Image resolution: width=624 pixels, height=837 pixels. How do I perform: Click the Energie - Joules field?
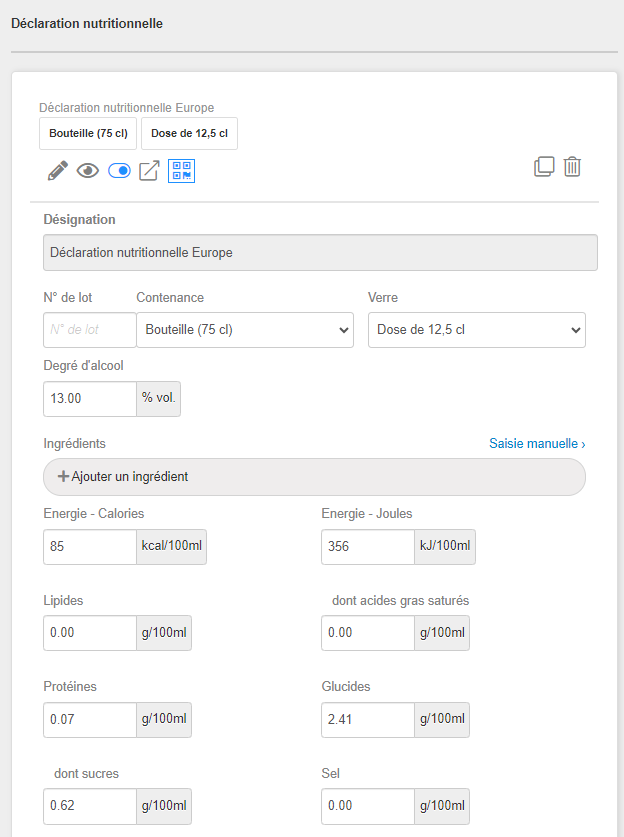pyautogui.click(x=368, y=547)
